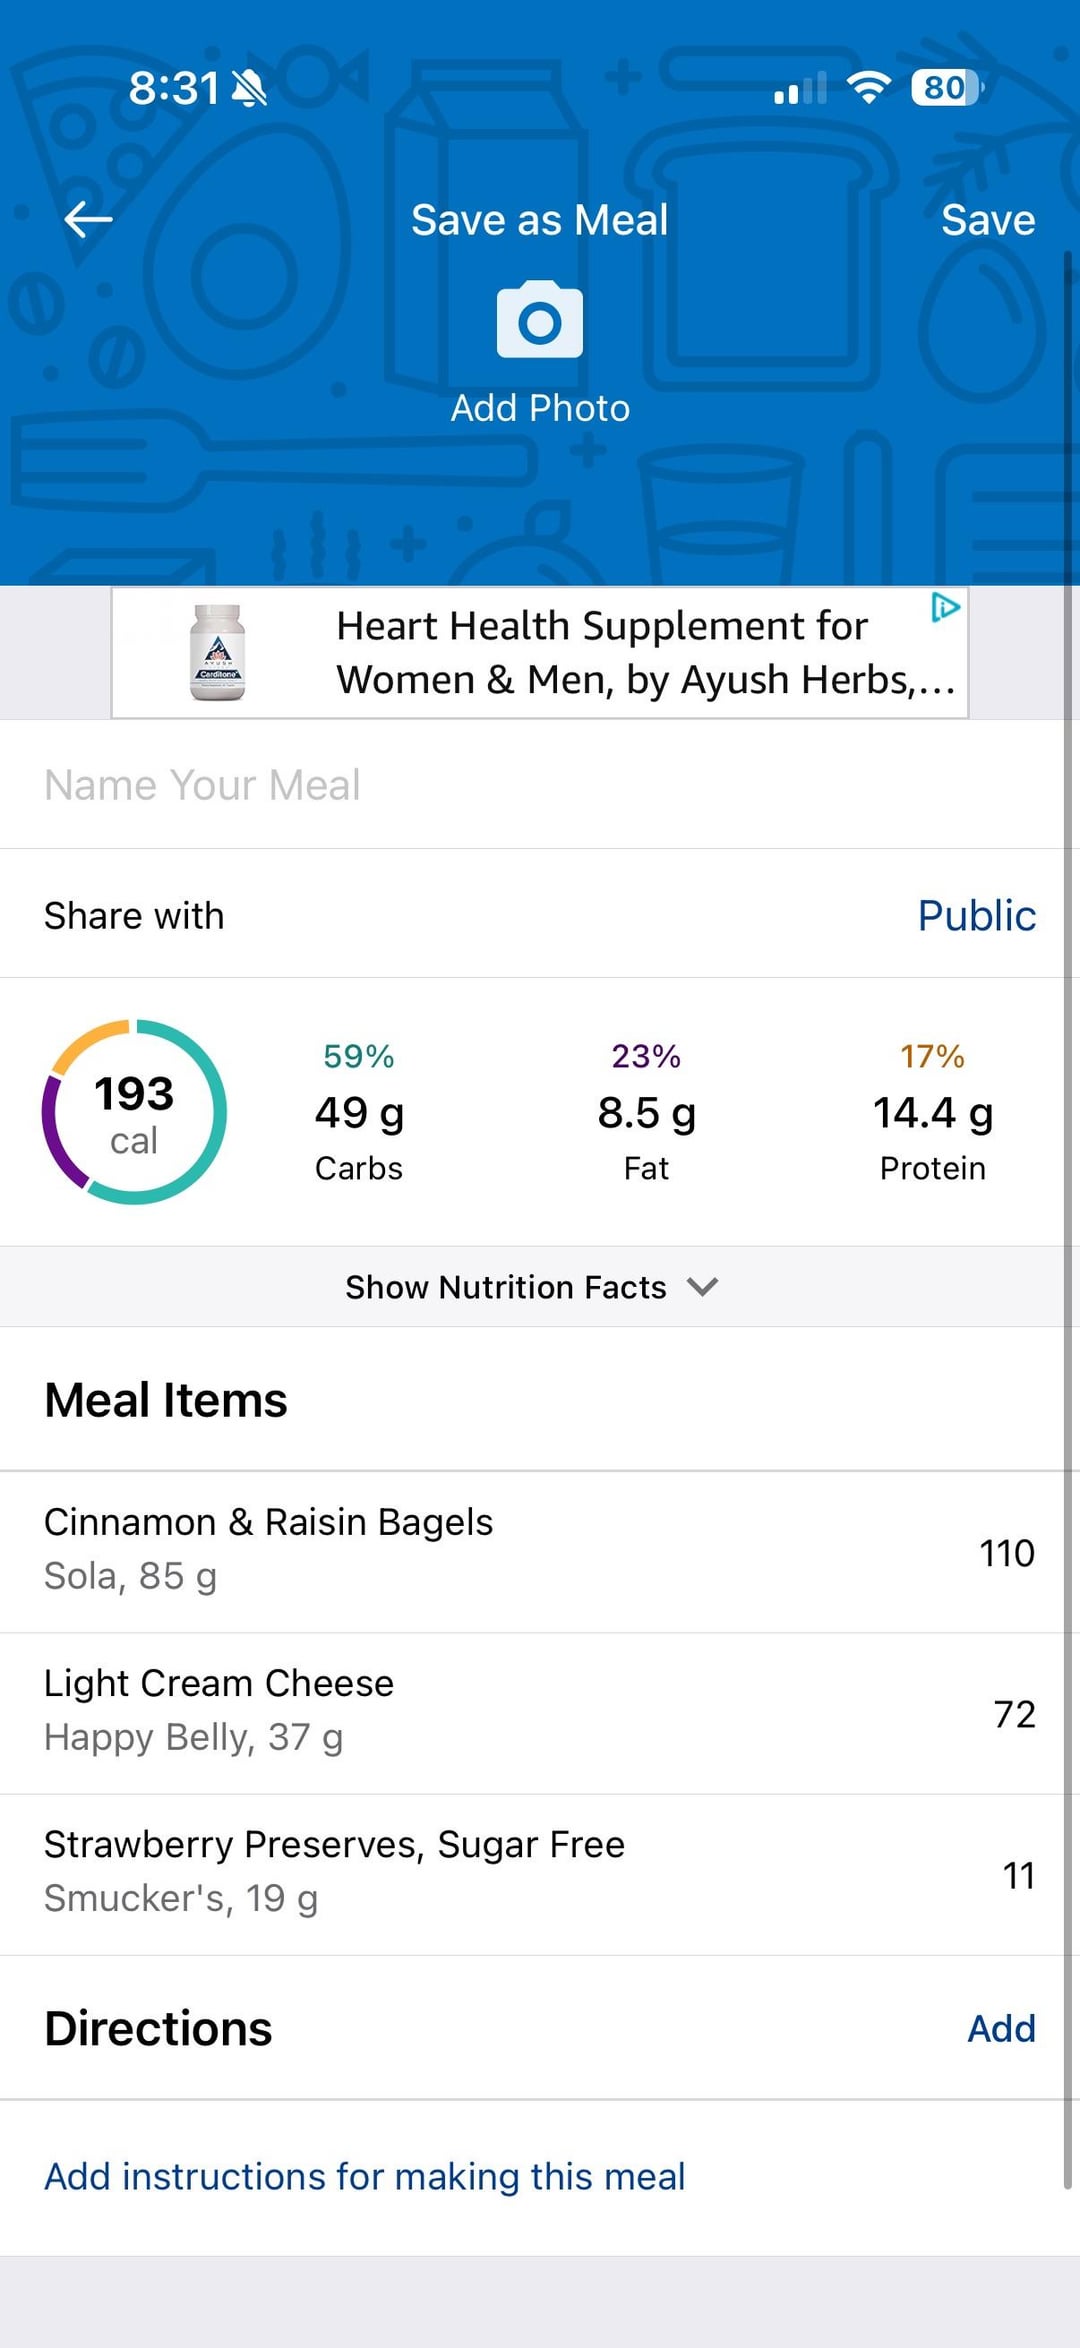This screenshot has width=1080, height=2348.
Task: Tap the supplement bottle ad image
Action: tap(218, 652)
